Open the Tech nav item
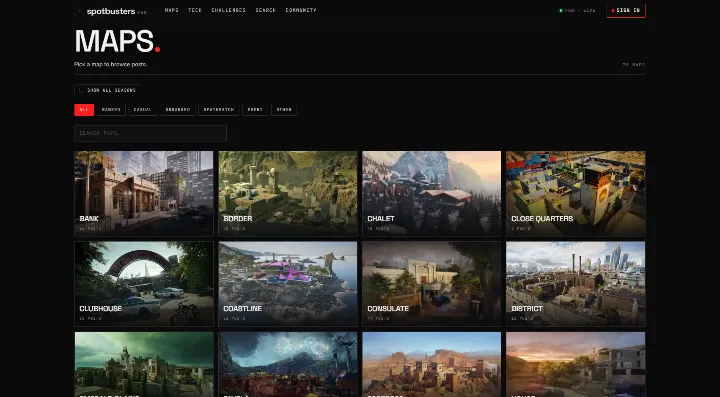 click(x=195, y=10)
